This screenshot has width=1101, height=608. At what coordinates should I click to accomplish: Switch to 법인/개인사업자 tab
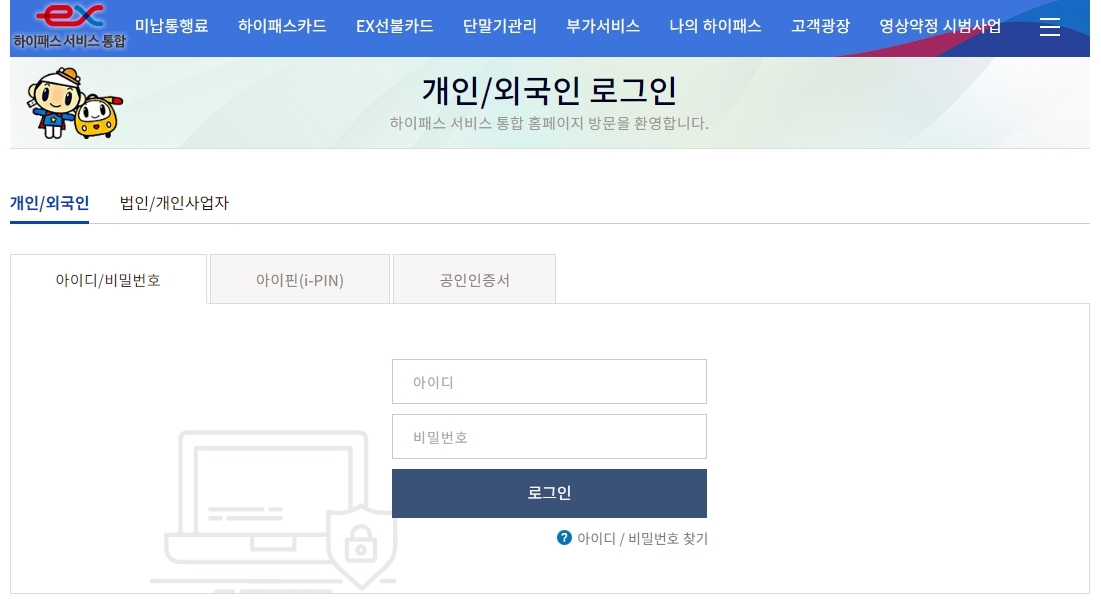tap(174, 203)
